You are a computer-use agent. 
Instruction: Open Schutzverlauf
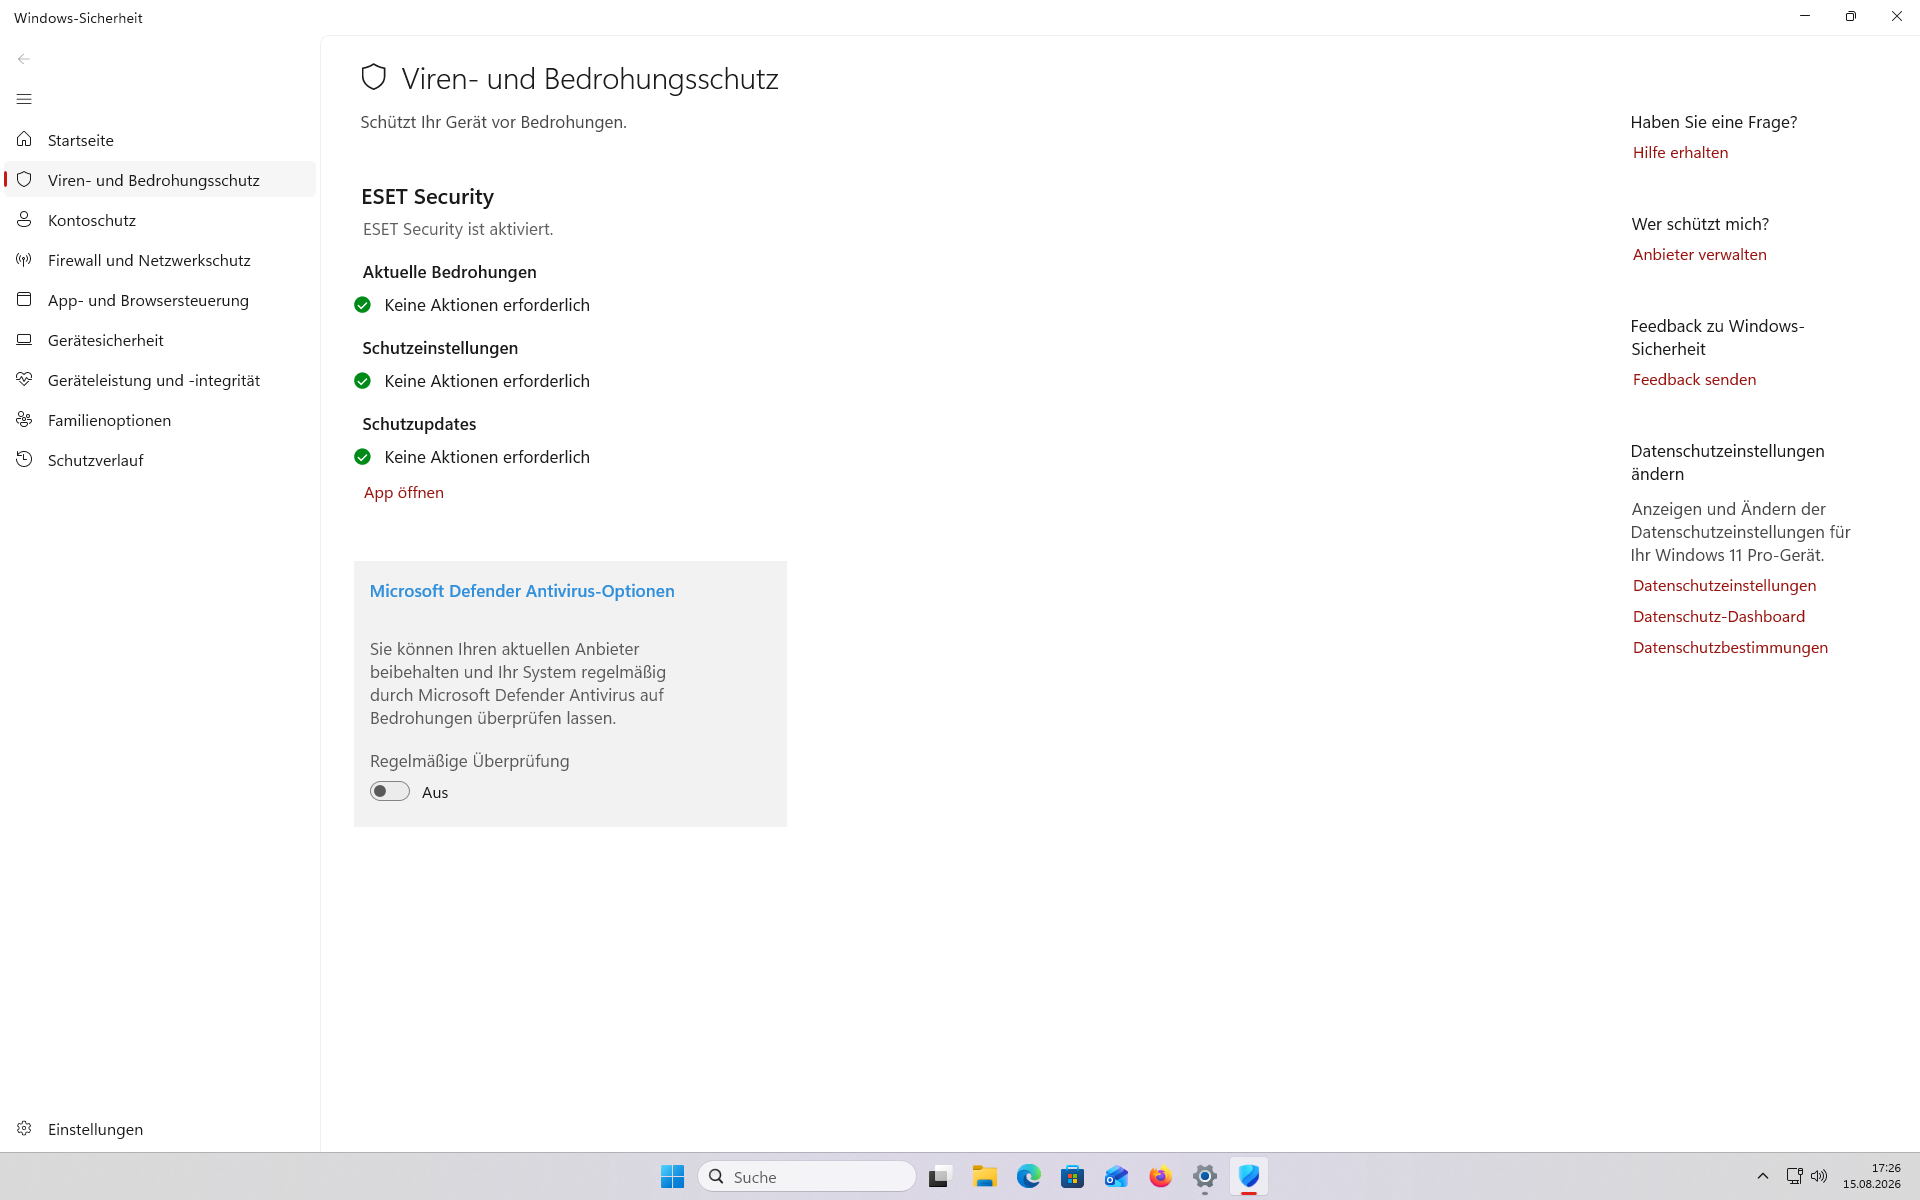[x=160, y=460]
